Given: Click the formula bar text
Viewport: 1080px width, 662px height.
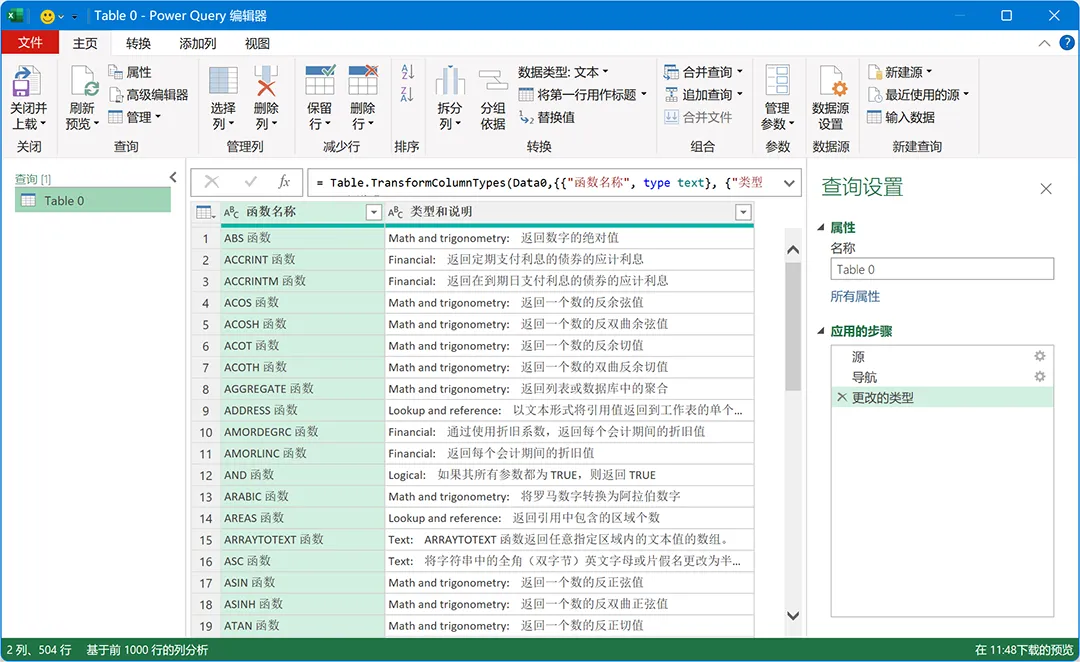Looking at the screenshot, I should pos(539,183).
